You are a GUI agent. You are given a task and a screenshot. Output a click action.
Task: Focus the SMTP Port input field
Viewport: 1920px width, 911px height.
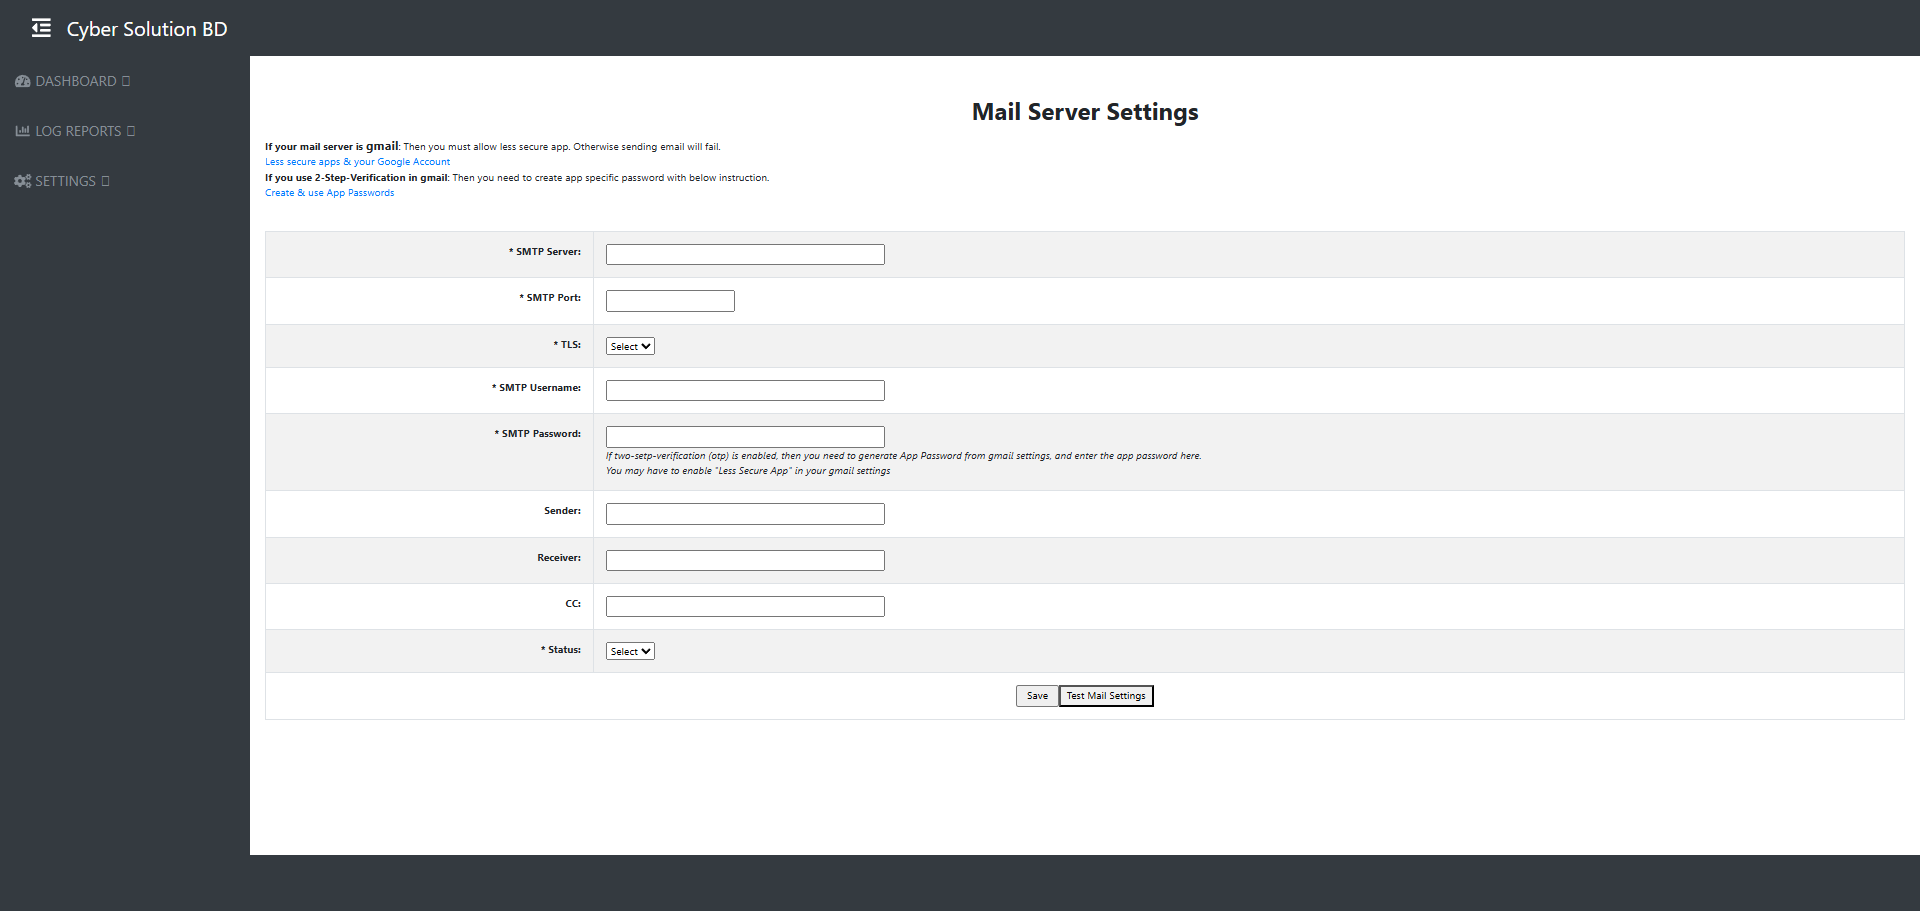(670, 301)
